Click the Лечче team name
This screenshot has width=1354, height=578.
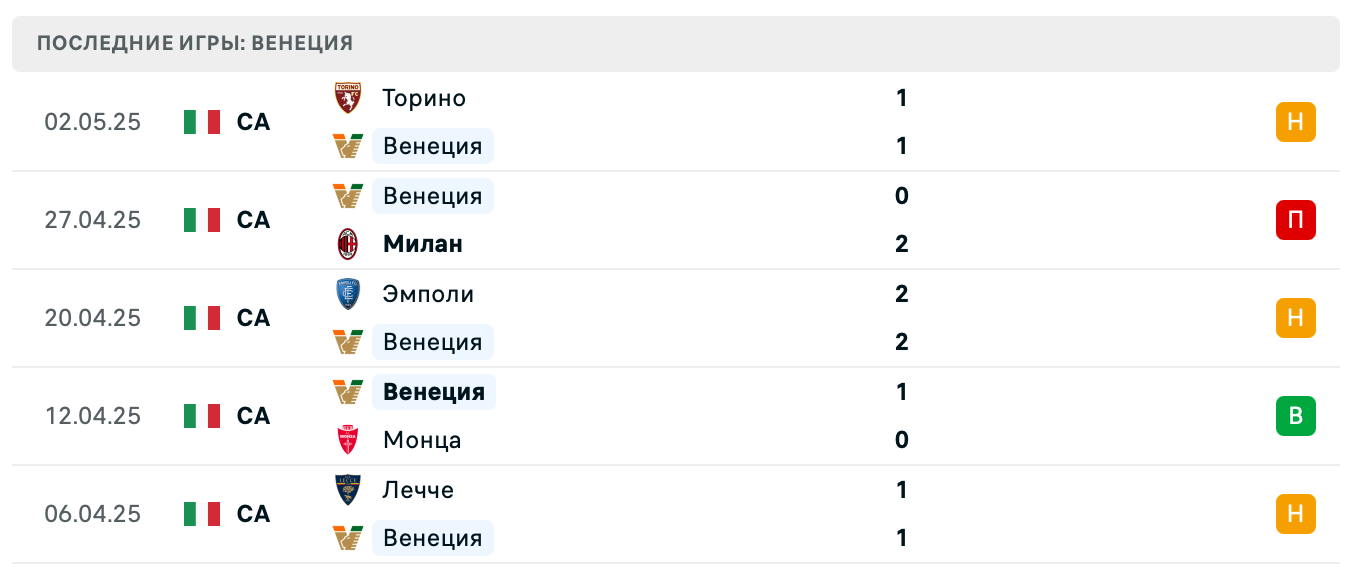pyautogui.click(x=418, y=490)
